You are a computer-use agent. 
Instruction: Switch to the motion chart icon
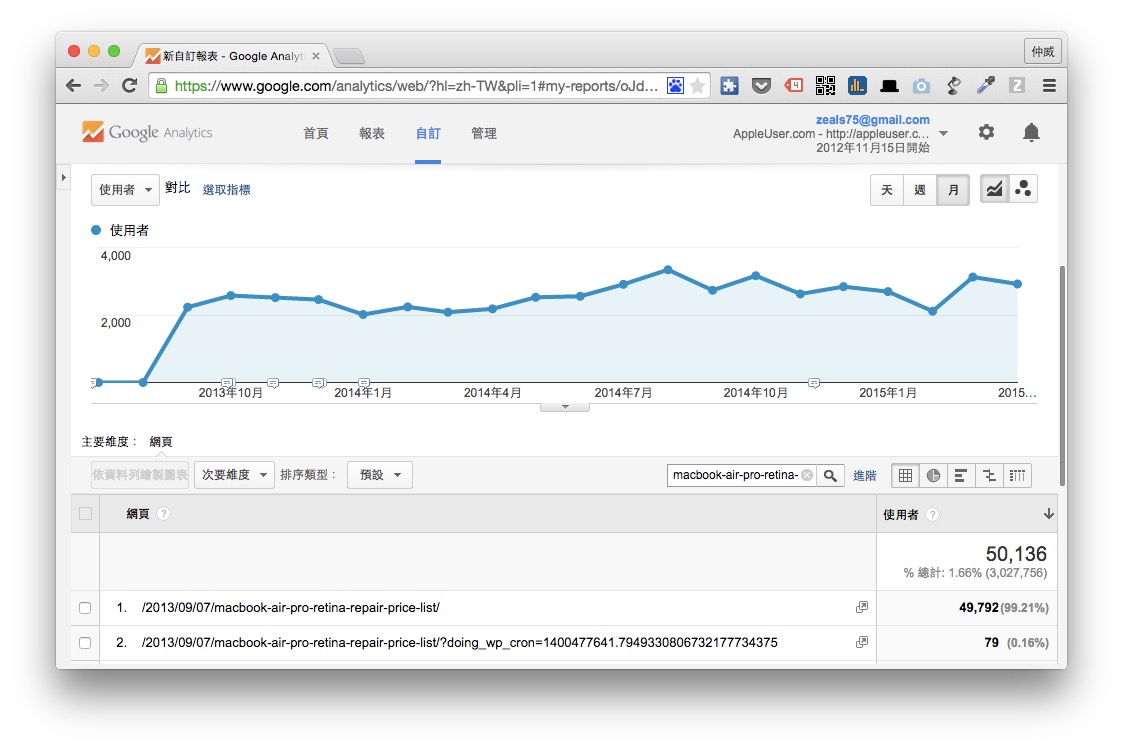[x=1023, y=189]
